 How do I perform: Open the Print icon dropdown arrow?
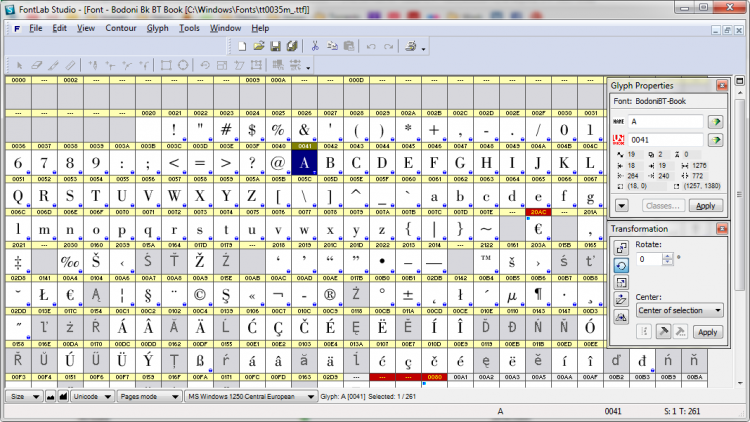click(x=423, y=48)
